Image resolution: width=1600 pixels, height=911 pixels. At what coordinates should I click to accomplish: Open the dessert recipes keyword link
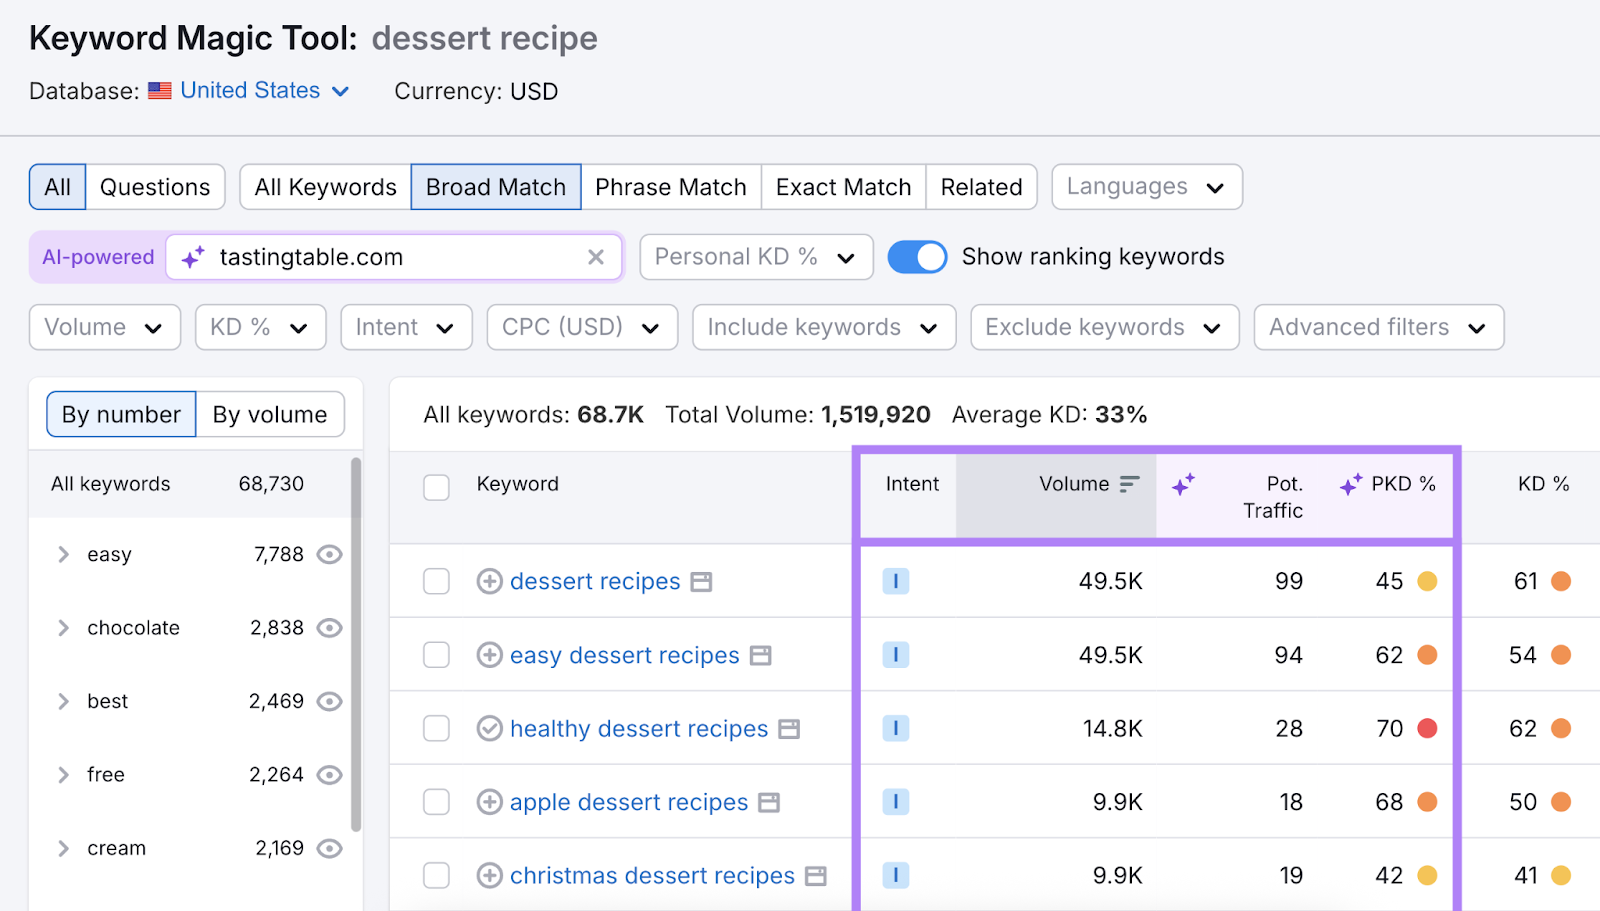[595, 581]
